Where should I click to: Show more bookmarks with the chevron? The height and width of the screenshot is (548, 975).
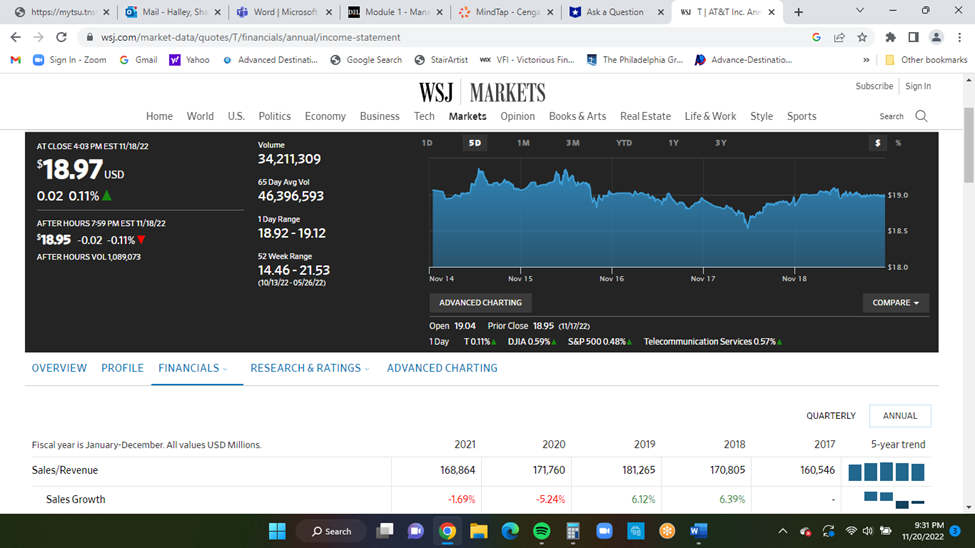pyautogui.click(x=866, y=60)
